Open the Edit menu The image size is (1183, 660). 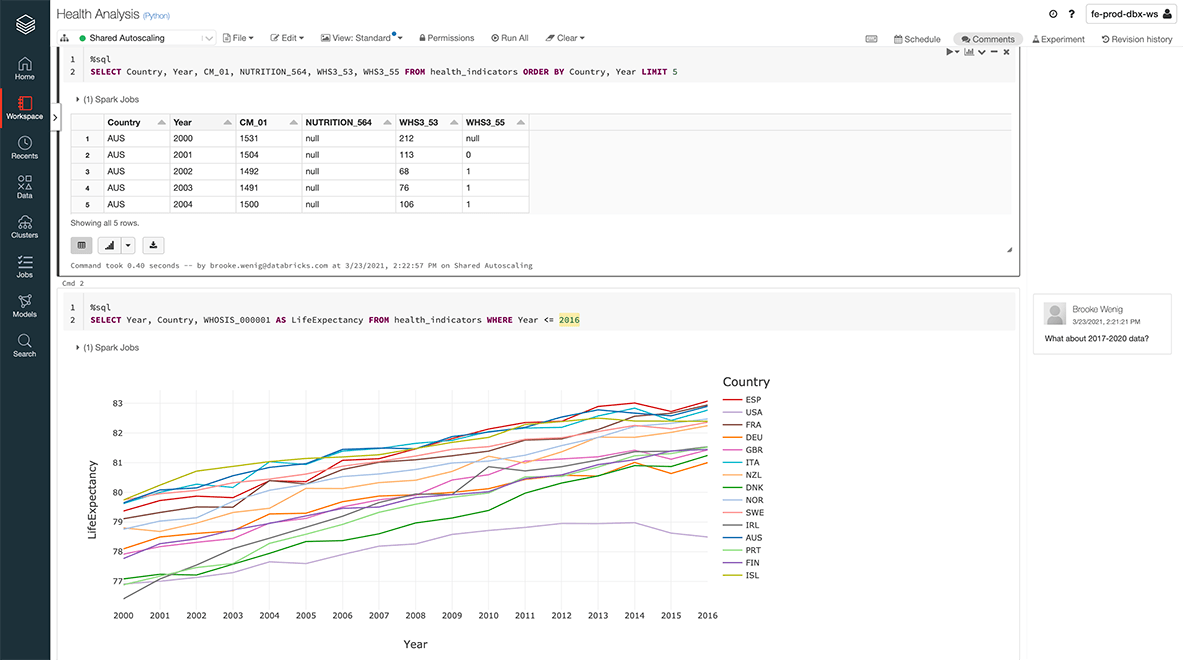pyautogui.click(x=287, y=38)
